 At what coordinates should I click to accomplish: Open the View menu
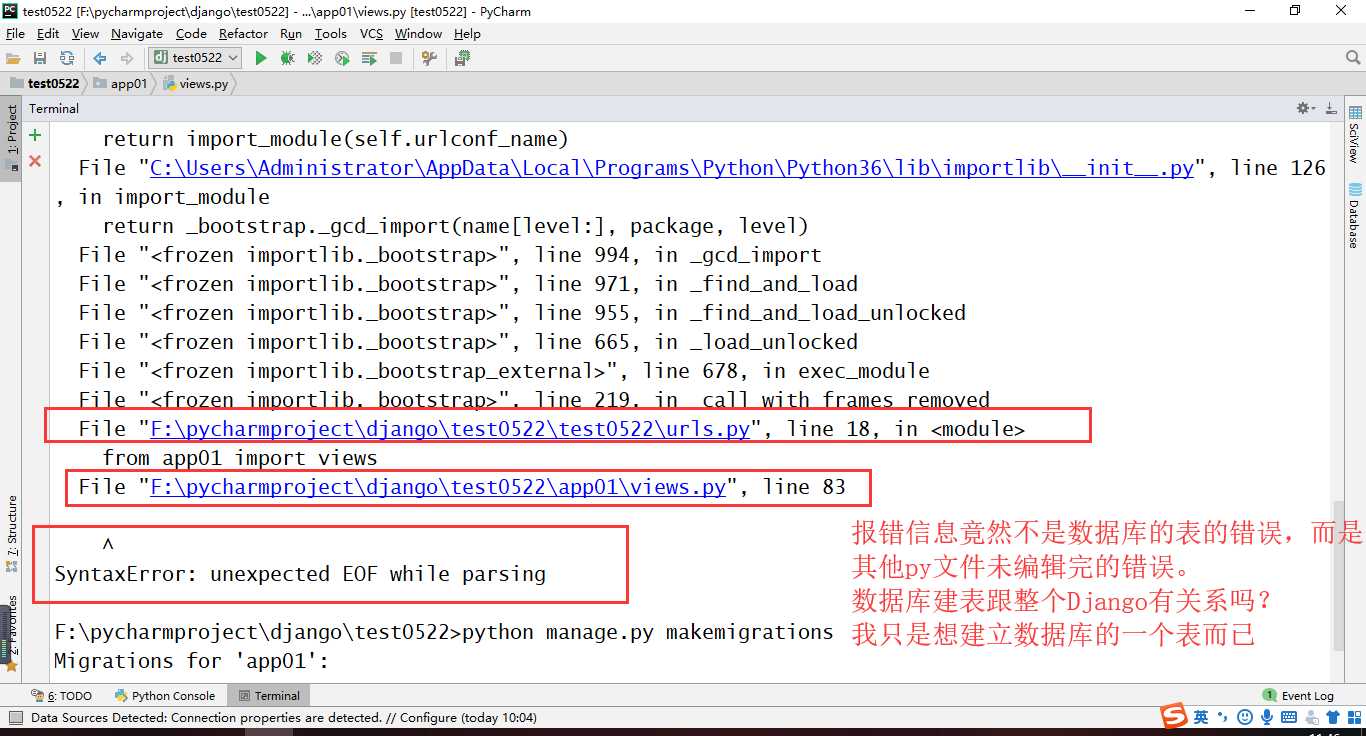pos(85,33)
